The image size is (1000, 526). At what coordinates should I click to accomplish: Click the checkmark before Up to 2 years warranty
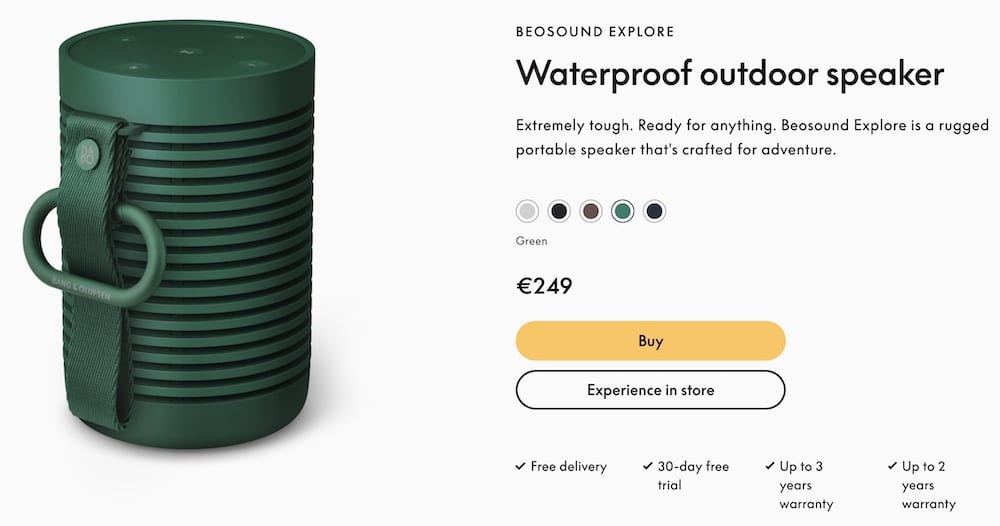click(x=892, y=465)
